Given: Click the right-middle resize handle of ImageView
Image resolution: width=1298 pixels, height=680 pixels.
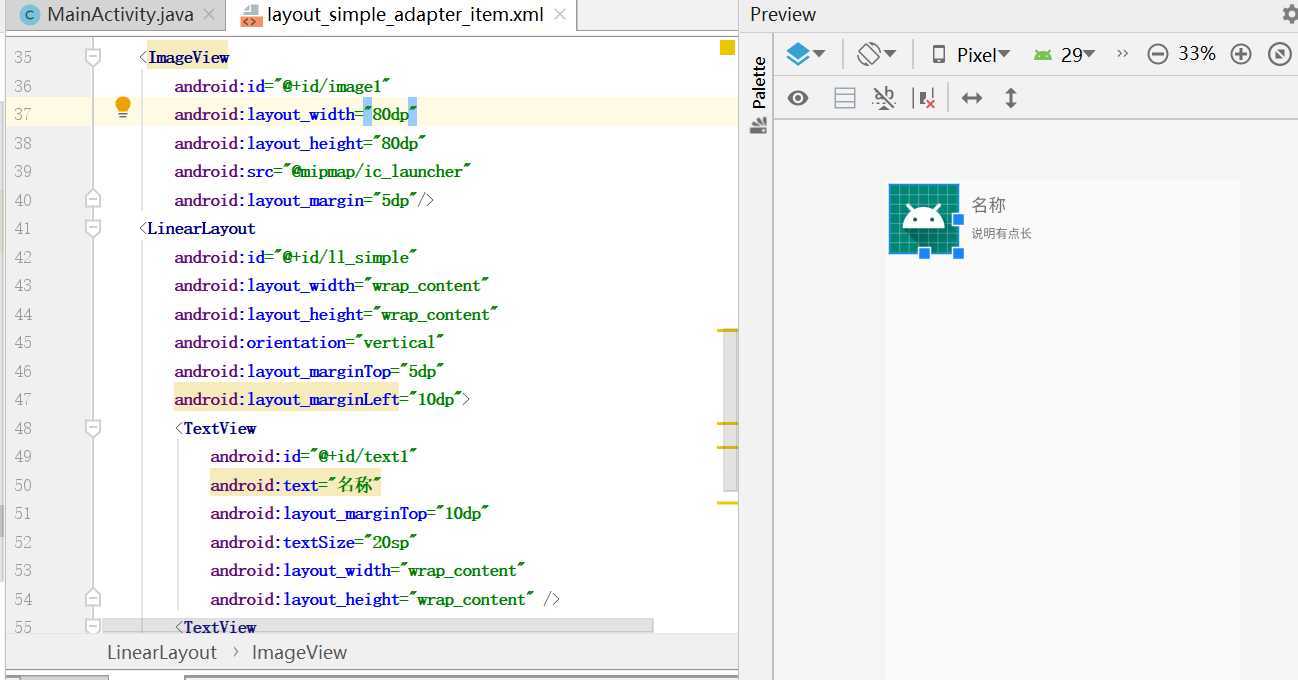Looking at the screenshot, I should (x=958, y=219).
